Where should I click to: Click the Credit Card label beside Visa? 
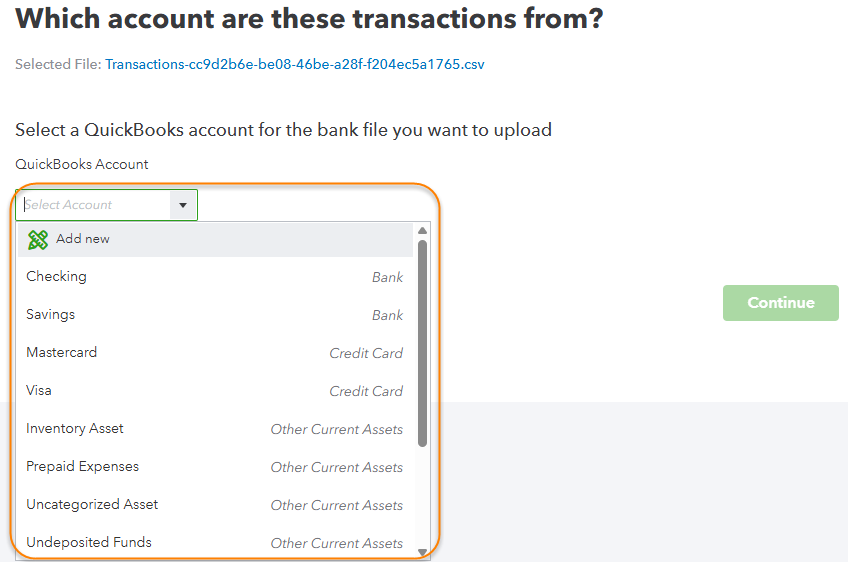[x=366, y=392]
